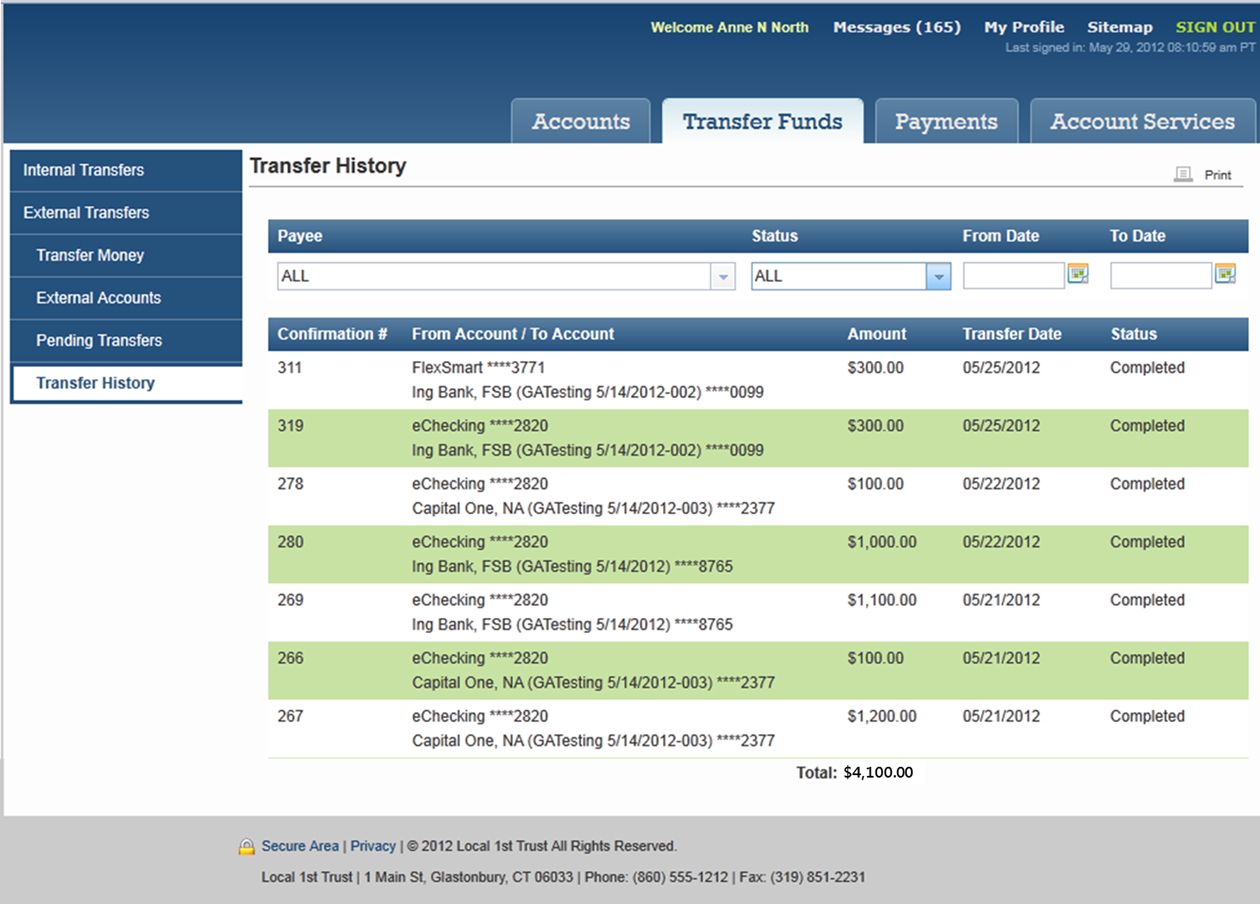This screenshot has width=1260, height=904.
Task: Expand the Payee dropdown arrow
Action: pyautogui.click(x=723, y=277)
